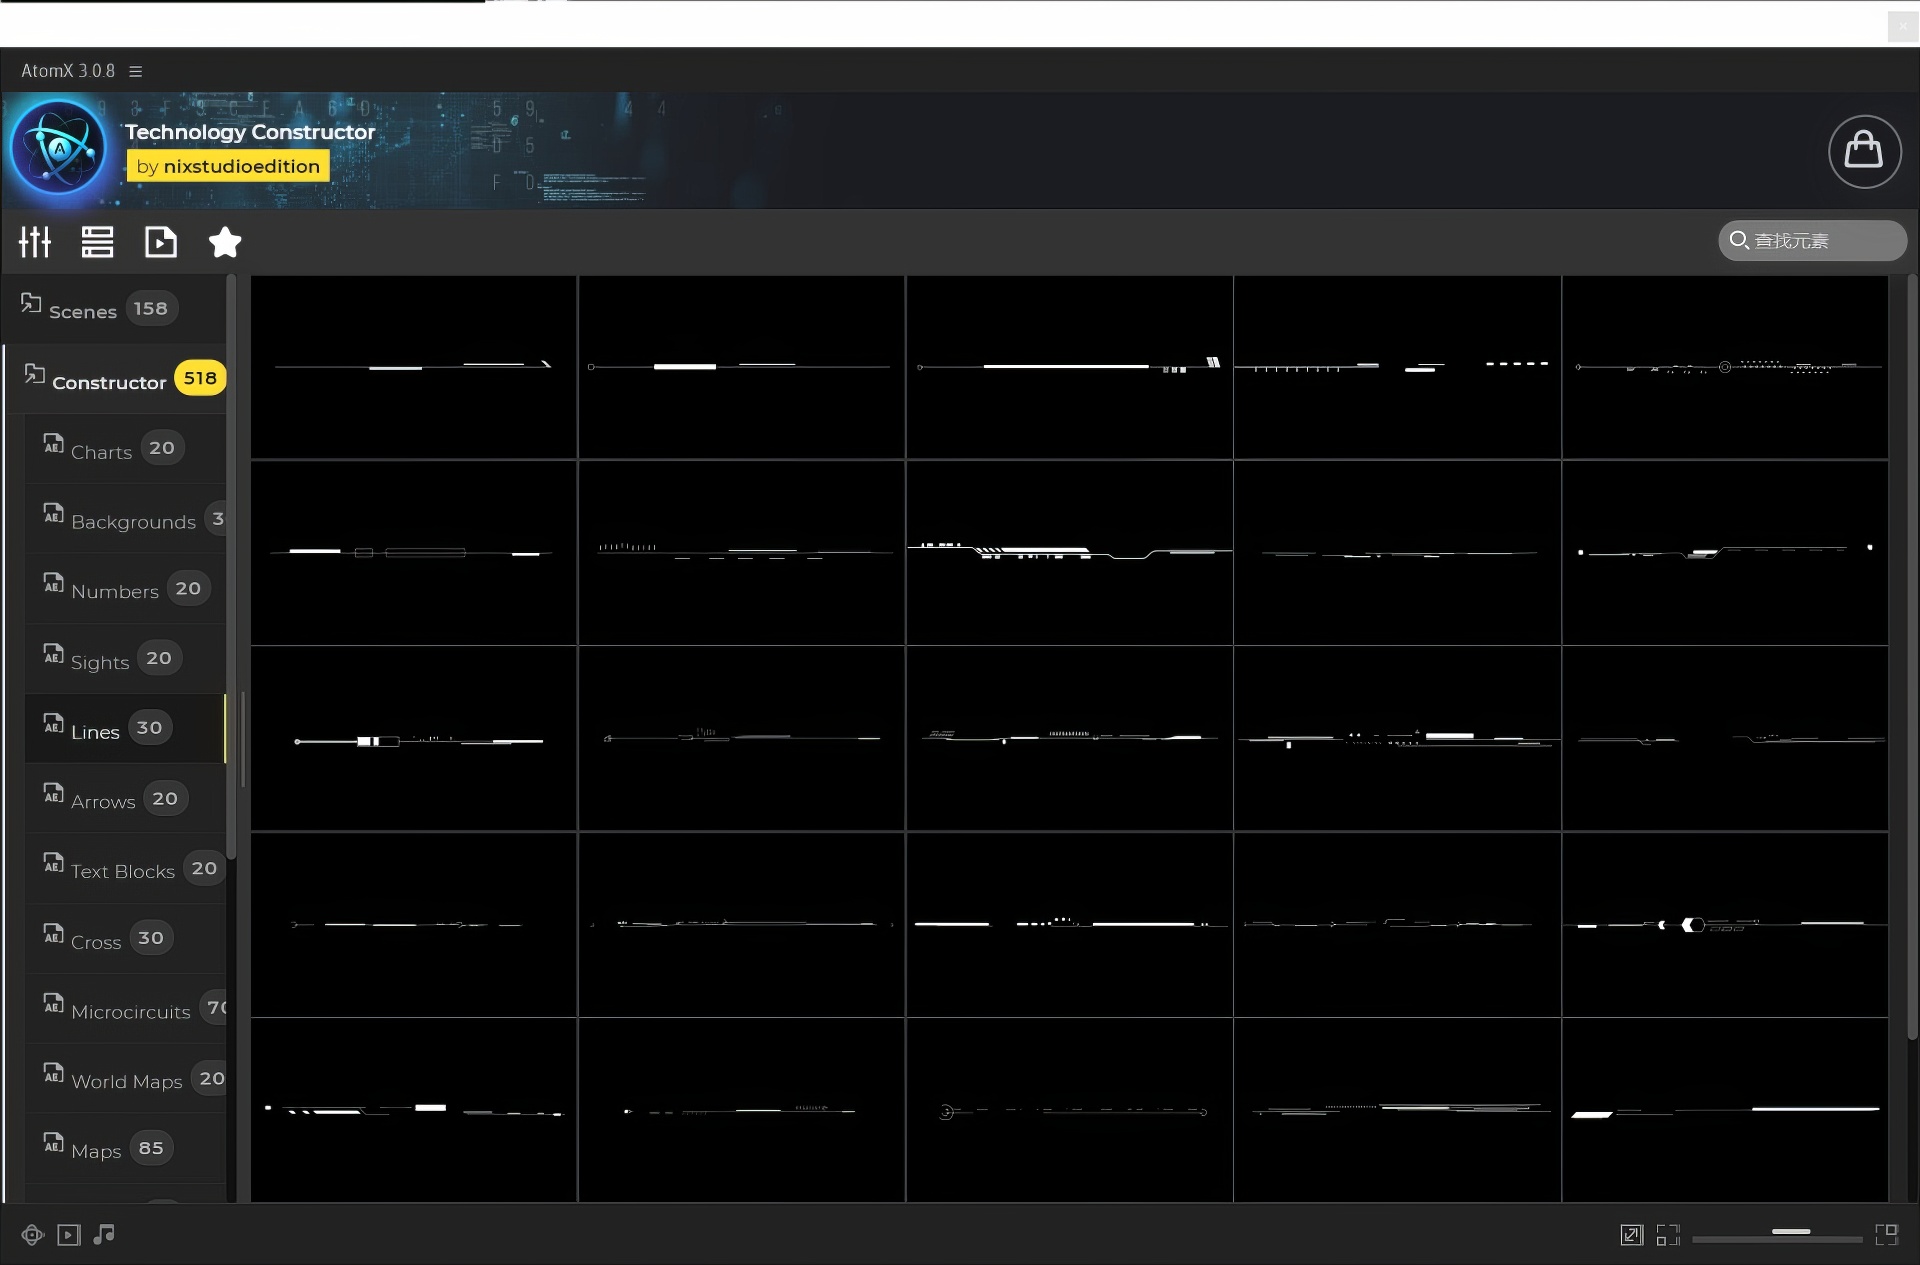Focus the element search field
The height and width of the screenshot is (1265, 1920).
pos(1812,241)
